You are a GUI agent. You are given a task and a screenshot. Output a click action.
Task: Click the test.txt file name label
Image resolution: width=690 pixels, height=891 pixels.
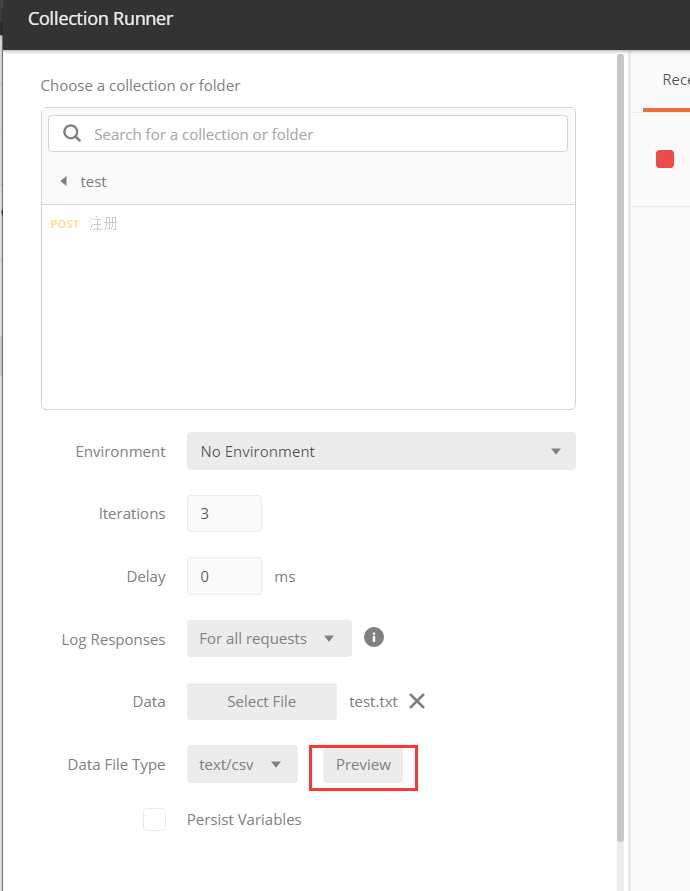tap(373, 702)
